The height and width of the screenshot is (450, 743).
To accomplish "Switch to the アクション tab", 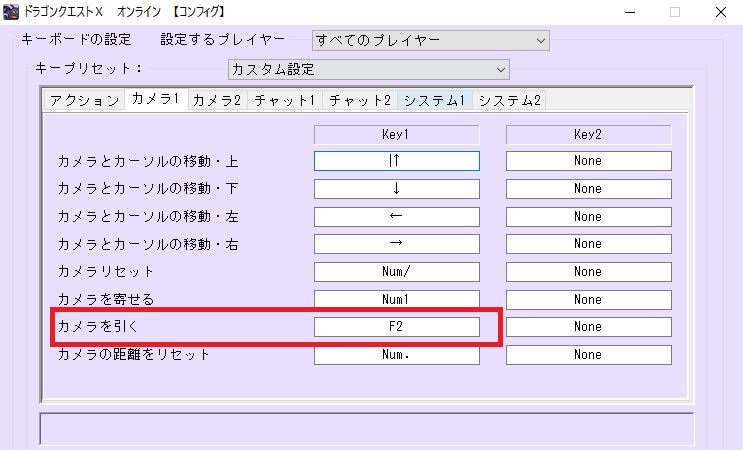I will [84, 100].
